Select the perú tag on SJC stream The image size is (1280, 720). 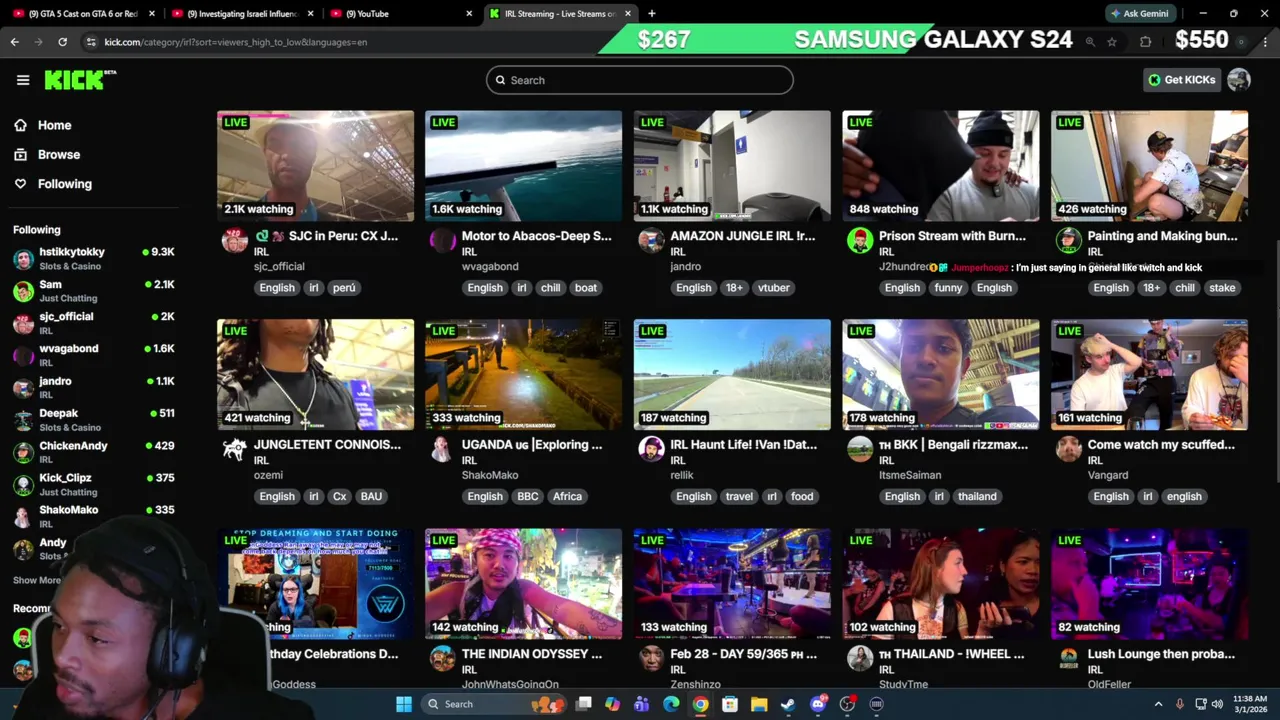344,288
